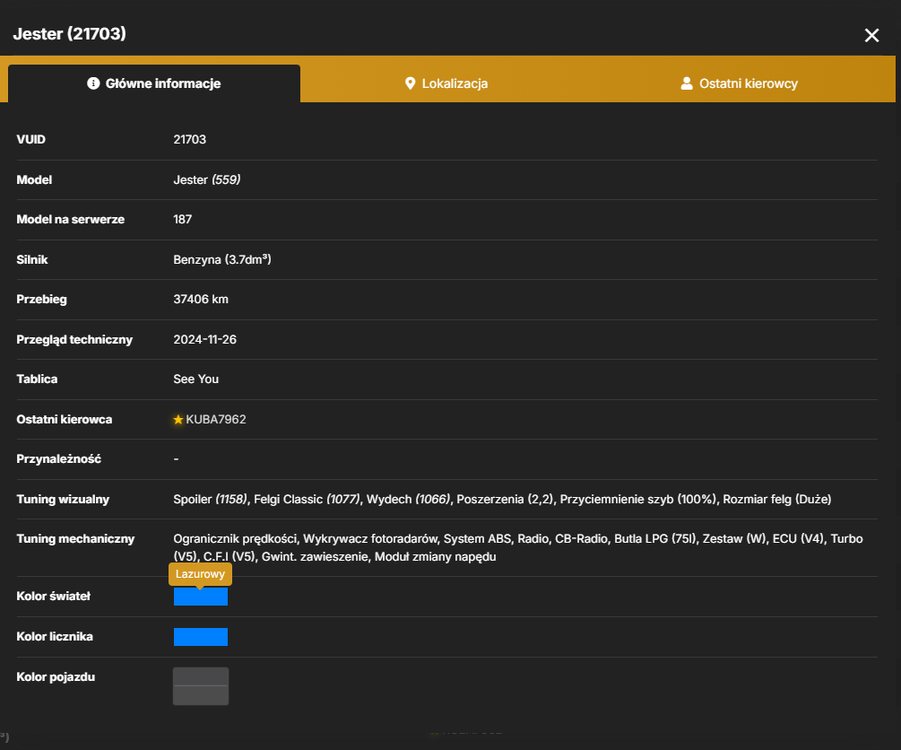Open the KUBA7962 driver profile link
Image resolution: width=901 pixels, height=750 pixels.
pos(215,420)
